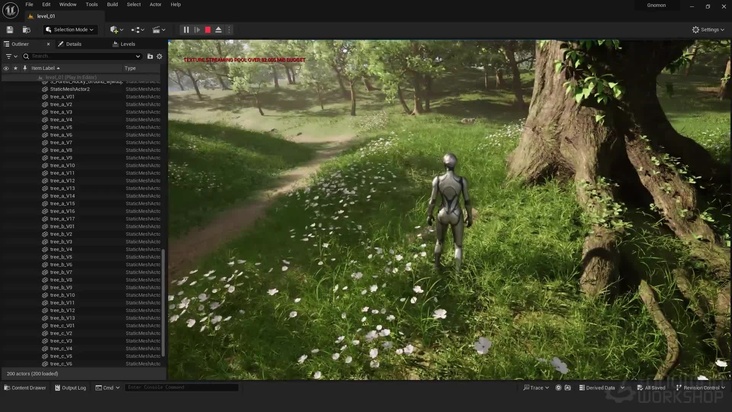Open the Unreal Engine logo button
732x412 pixels.
[9, 9]
